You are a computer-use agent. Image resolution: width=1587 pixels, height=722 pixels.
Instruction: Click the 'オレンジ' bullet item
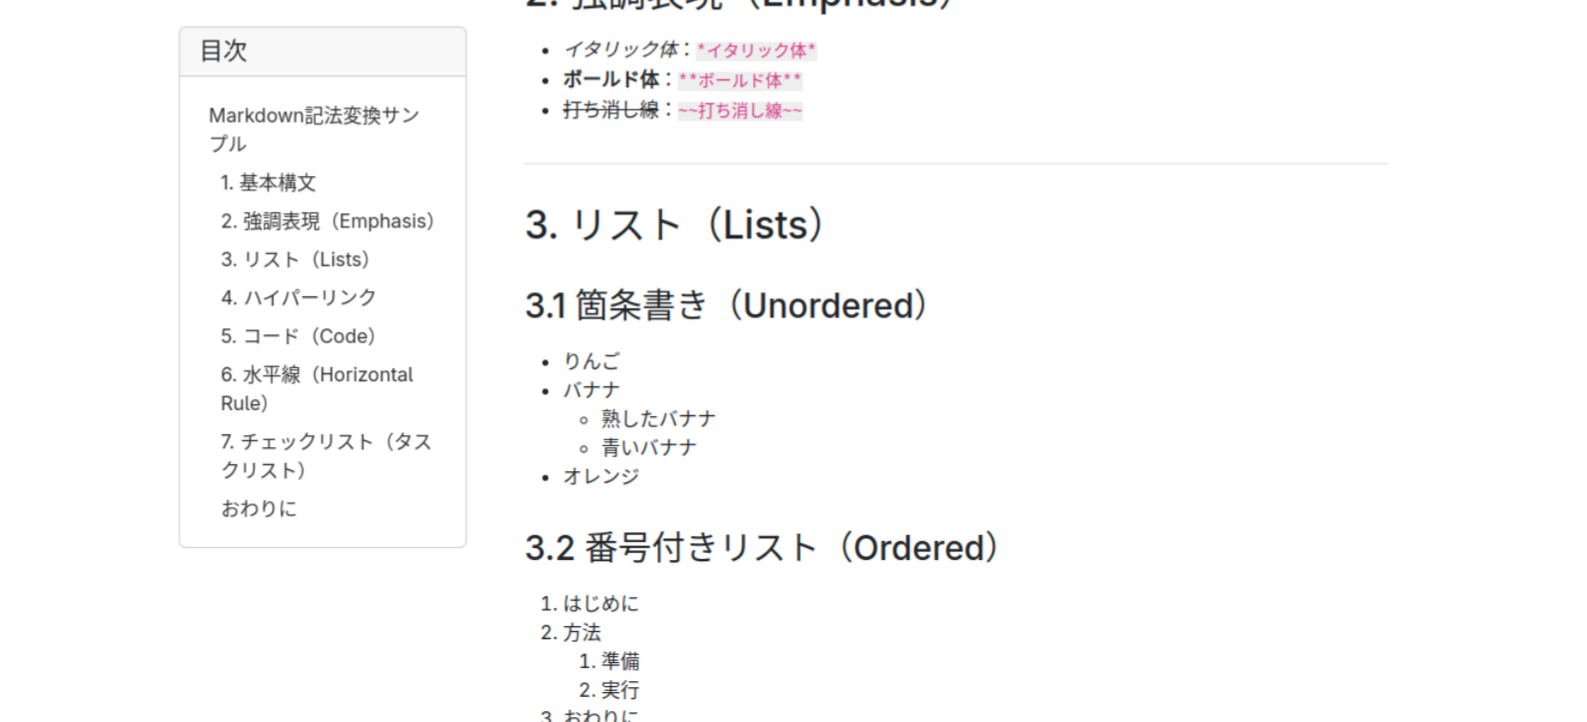tap(600, 477)
